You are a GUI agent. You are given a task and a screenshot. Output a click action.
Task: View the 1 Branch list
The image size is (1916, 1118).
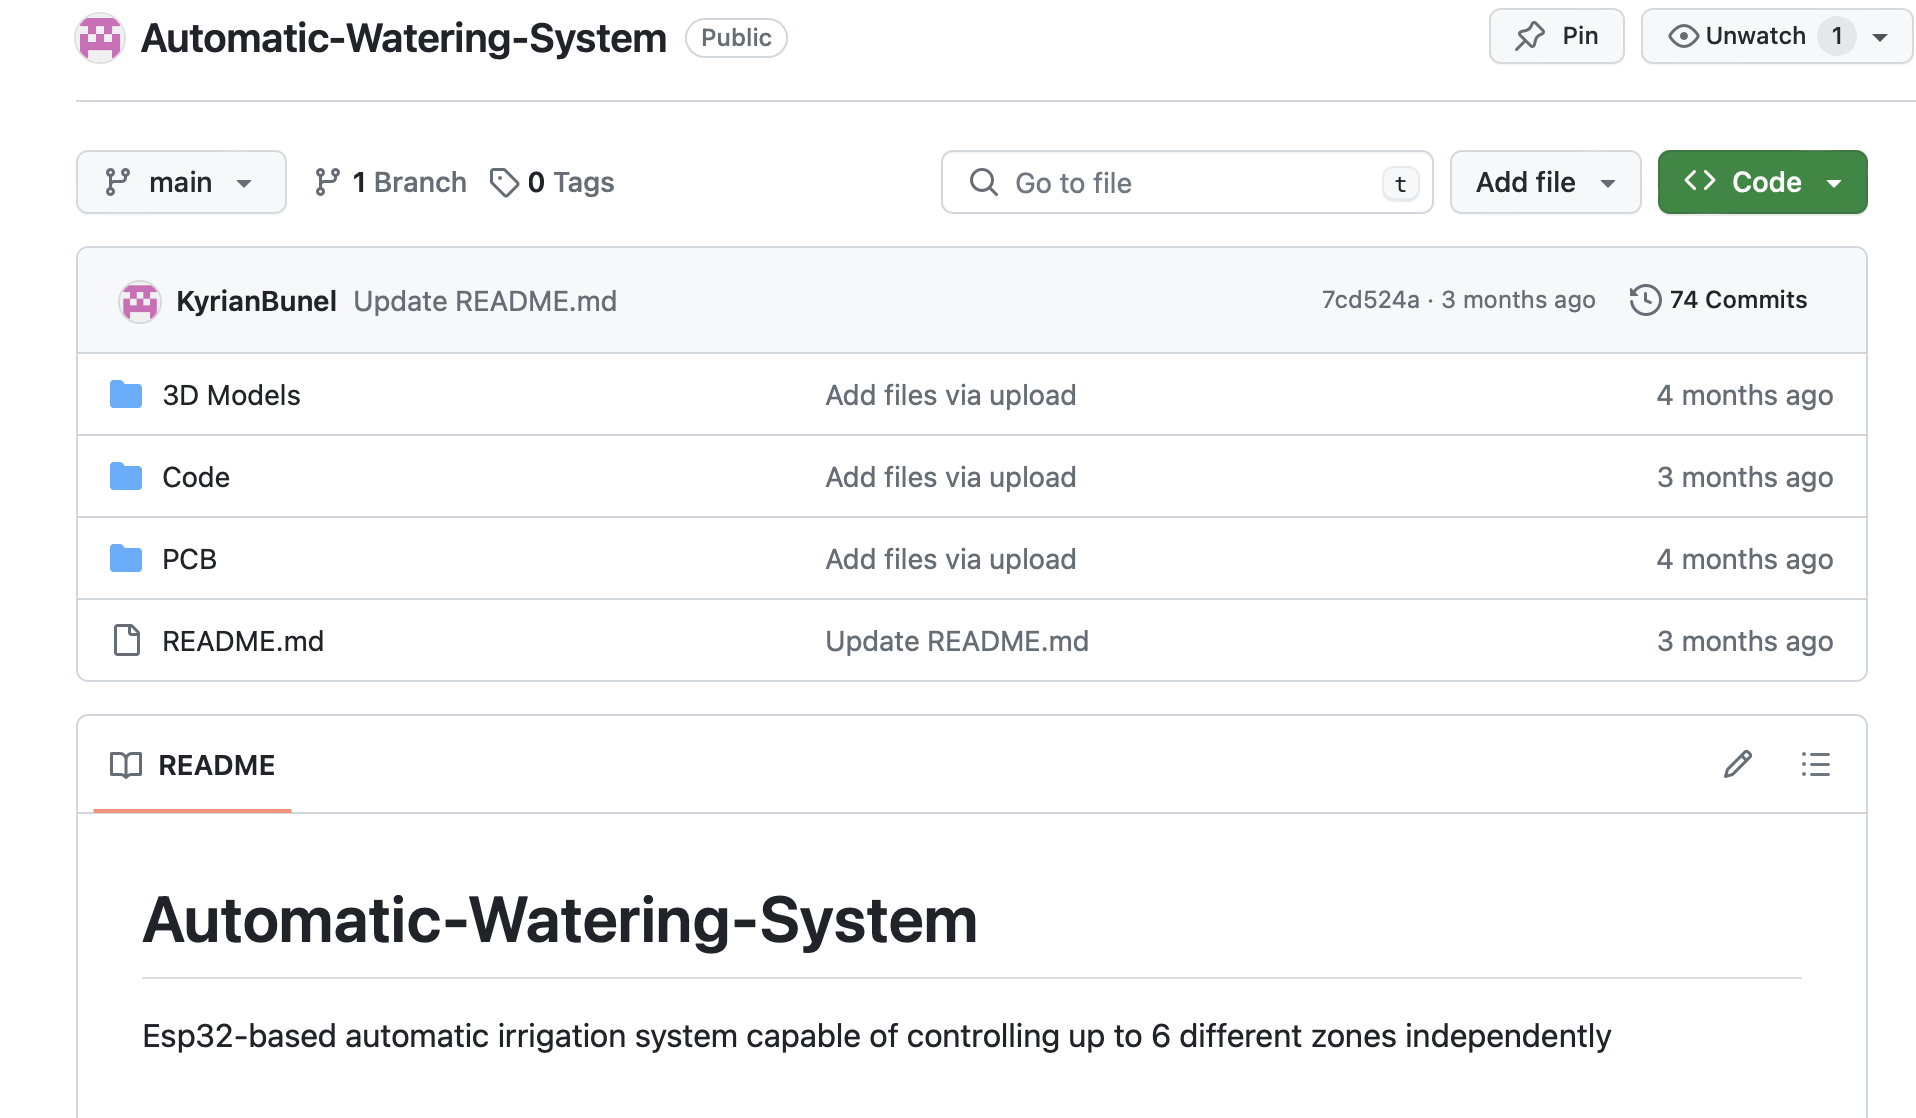click(x=390, y=182)
